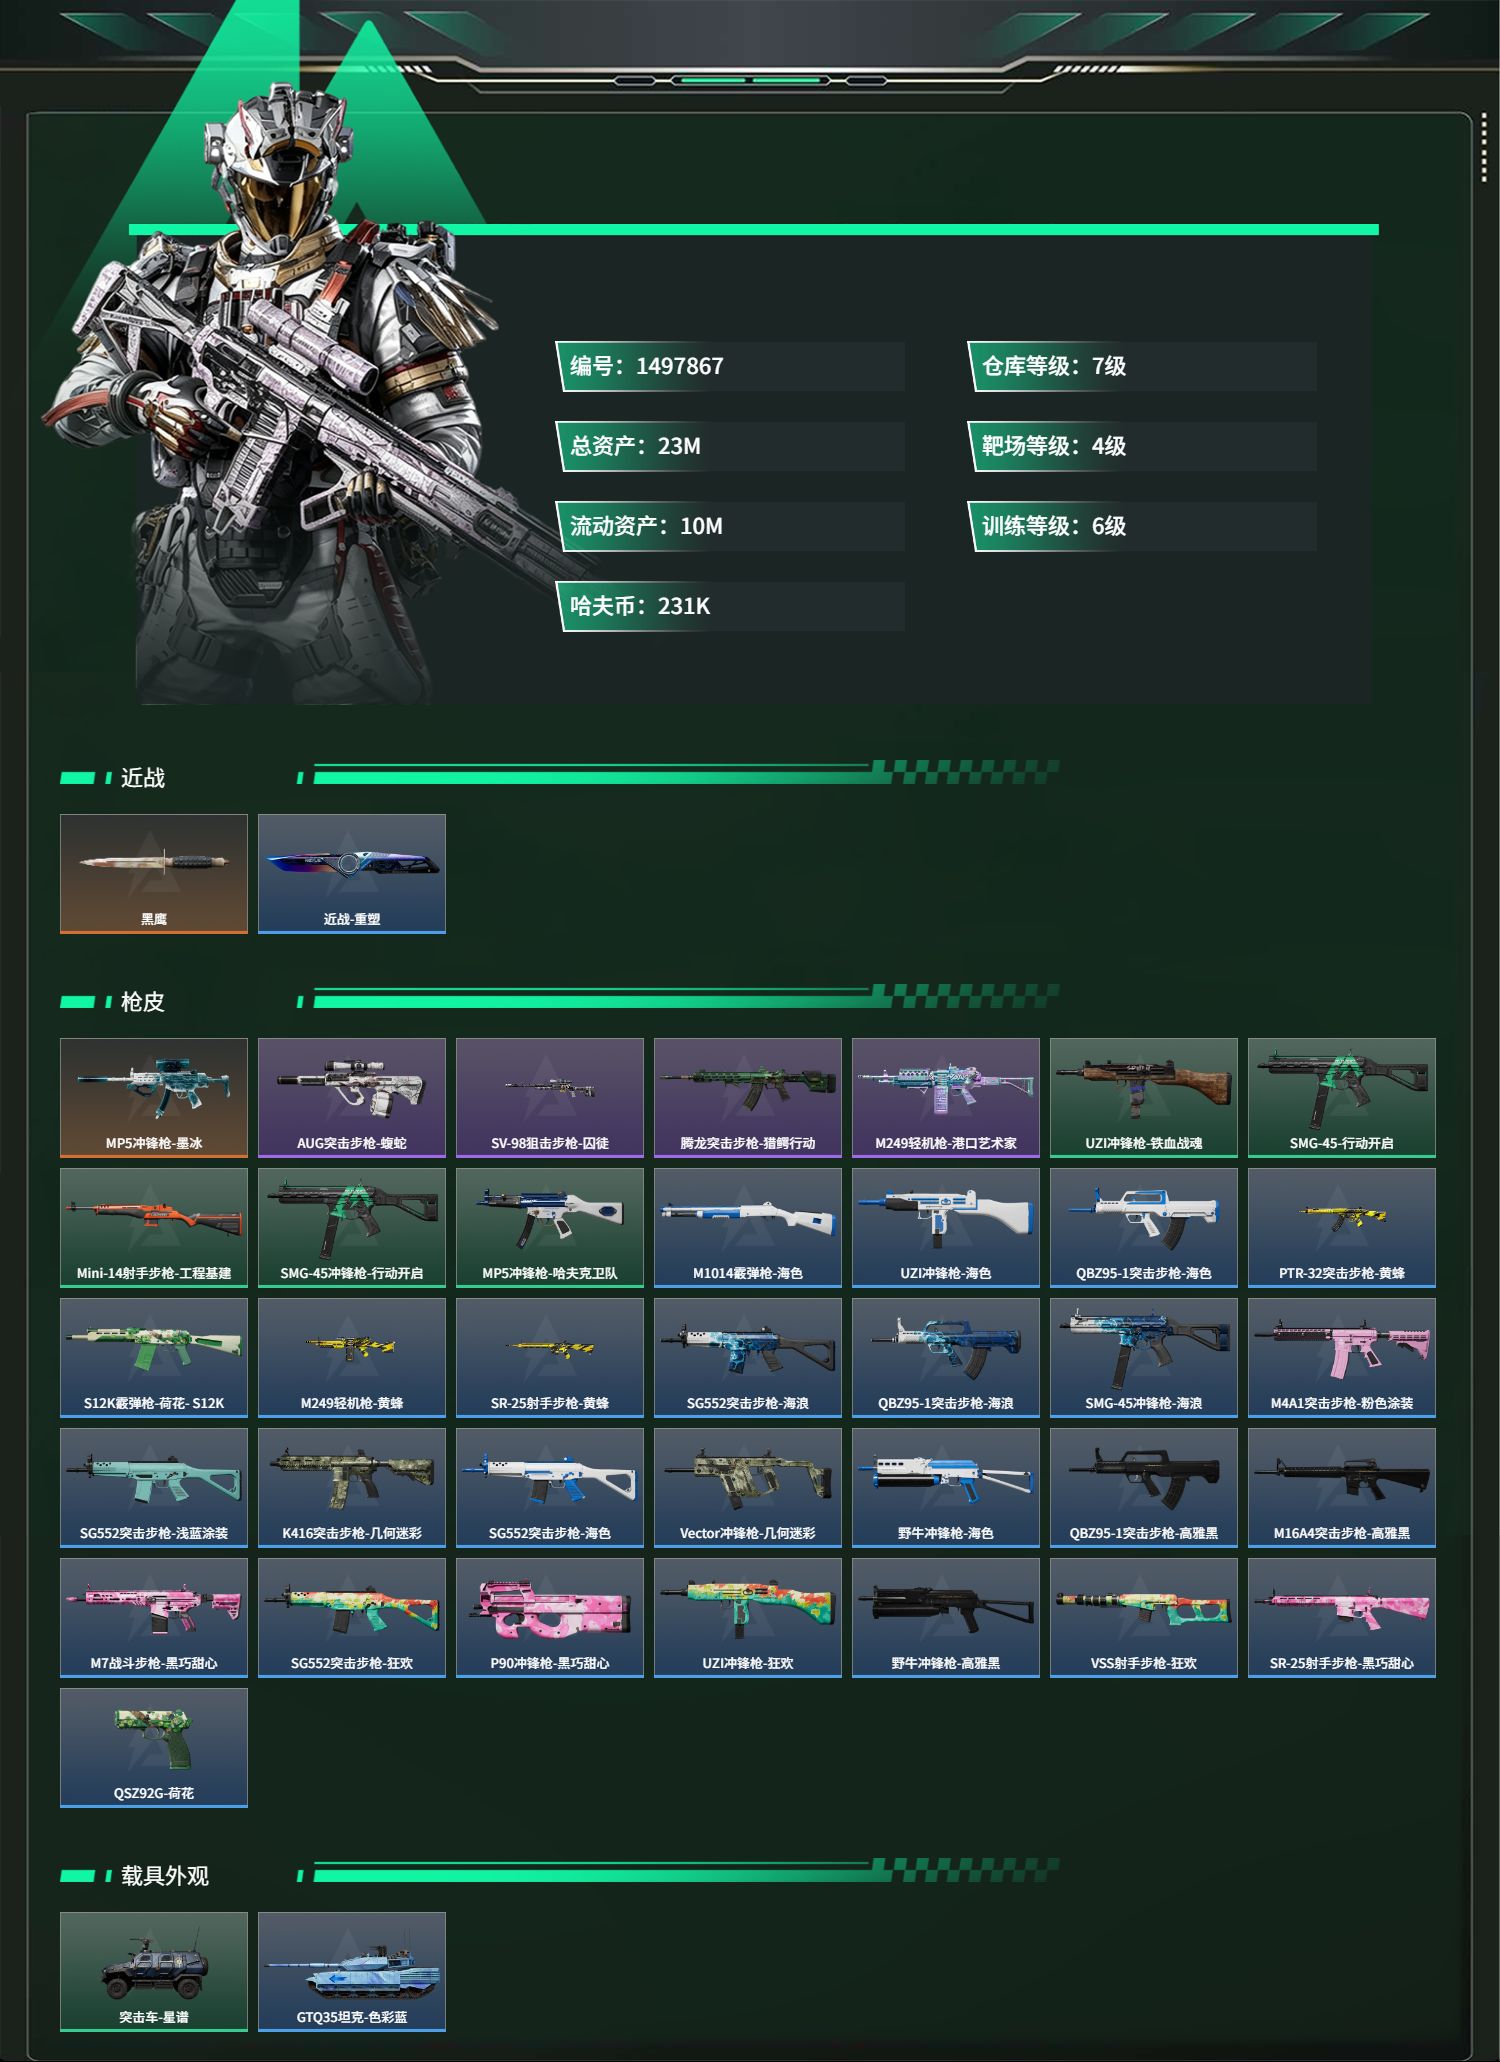This screenshot has width=1500, height=2062.
Task: Open the 野牛冲锋枪-海色 skin card
Action: coord(946,1488)
